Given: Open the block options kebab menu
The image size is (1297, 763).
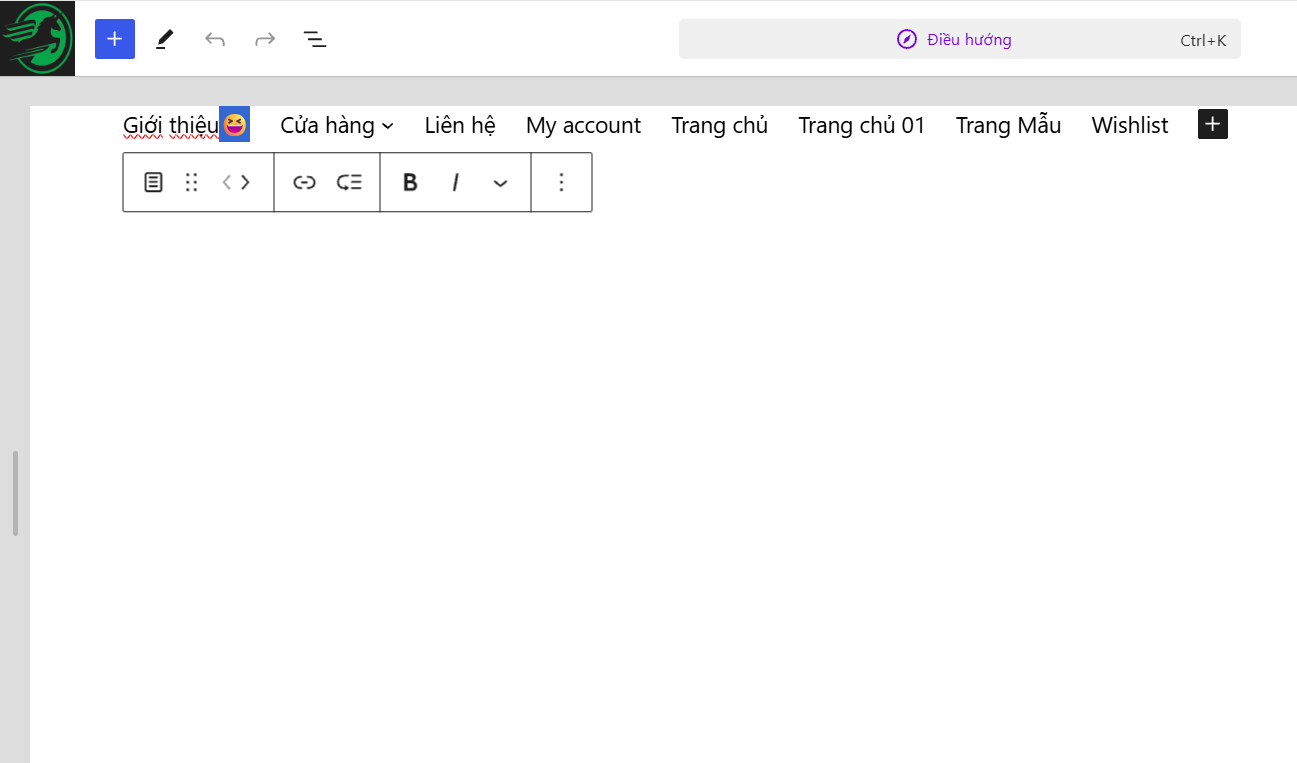Looking at the screenshot, I should [x=561, y=182].
